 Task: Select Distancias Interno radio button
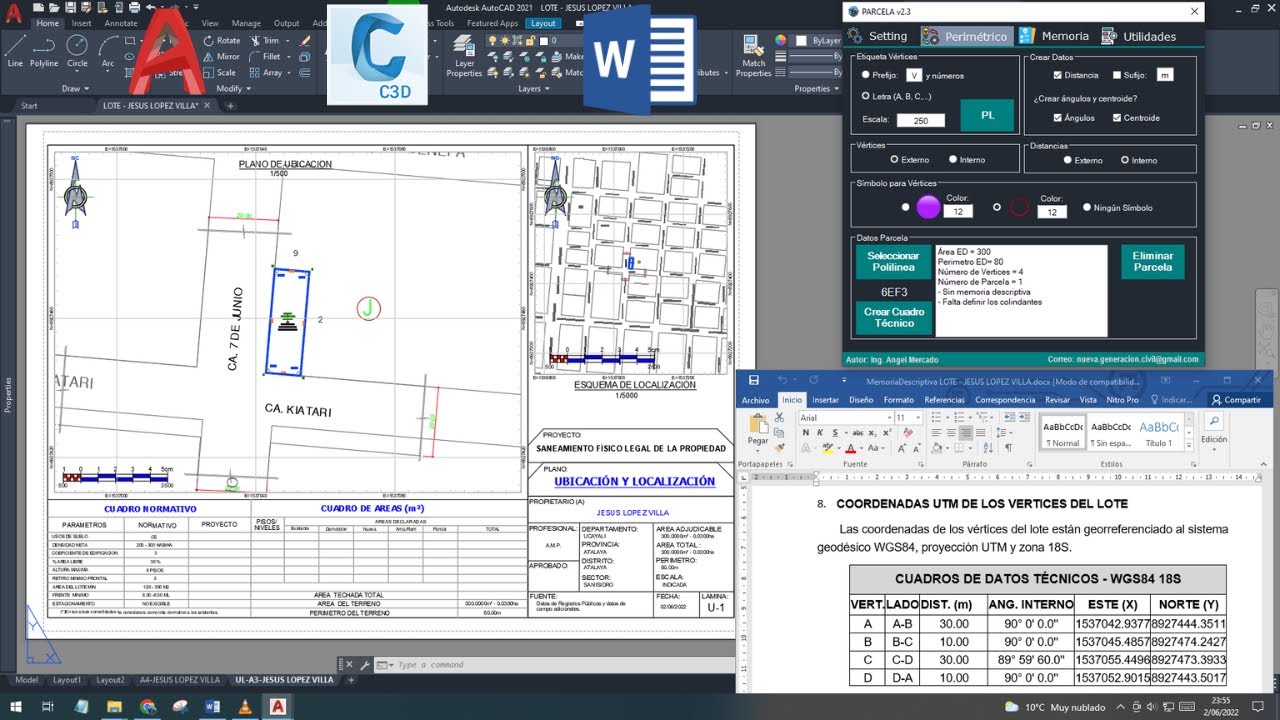[x=1125, y=160]
